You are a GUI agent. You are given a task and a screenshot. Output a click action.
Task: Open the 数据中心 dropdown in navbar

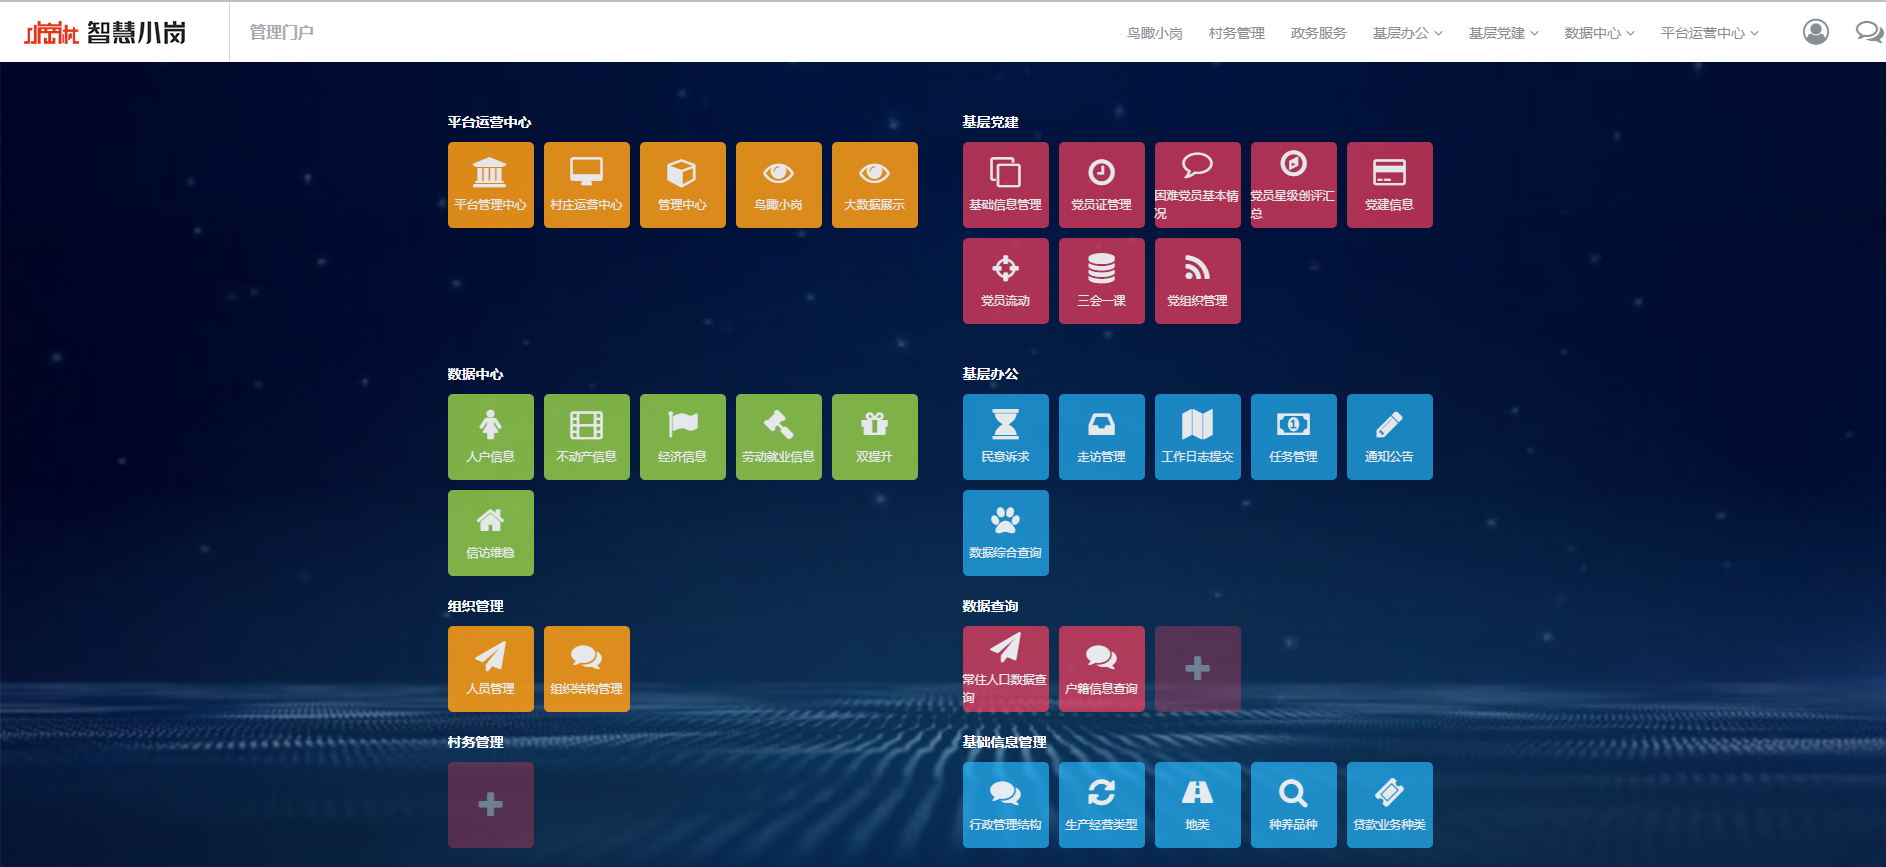coord(1599,33)
